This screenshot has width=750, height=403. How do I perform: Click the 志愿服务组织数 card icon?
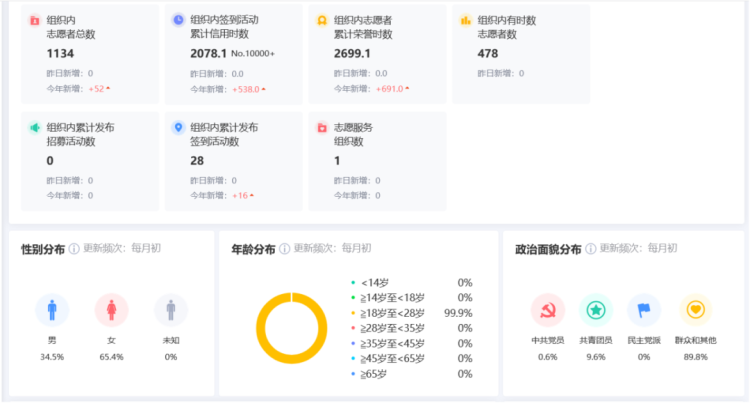(x=322, y=128)
